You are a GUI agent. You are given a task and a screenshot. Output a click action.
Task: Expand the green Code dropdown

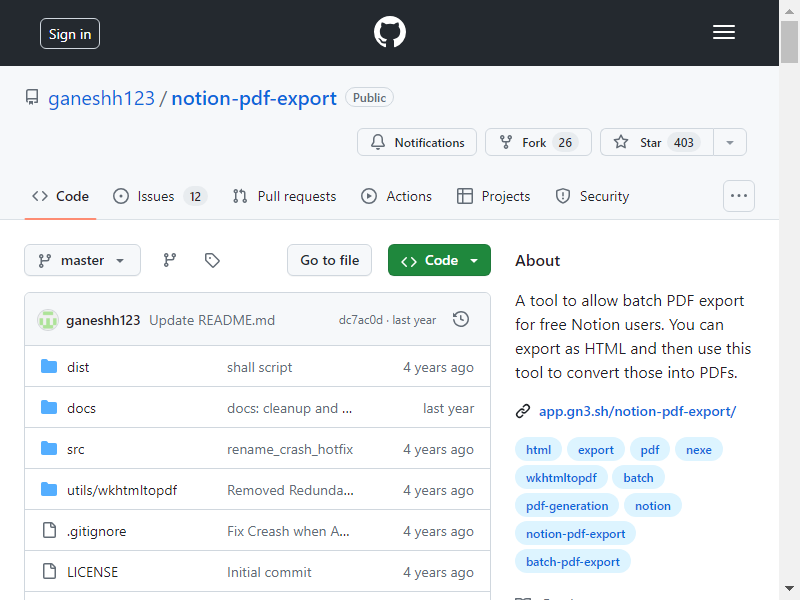pyautogui.click(x=439, y=260)
